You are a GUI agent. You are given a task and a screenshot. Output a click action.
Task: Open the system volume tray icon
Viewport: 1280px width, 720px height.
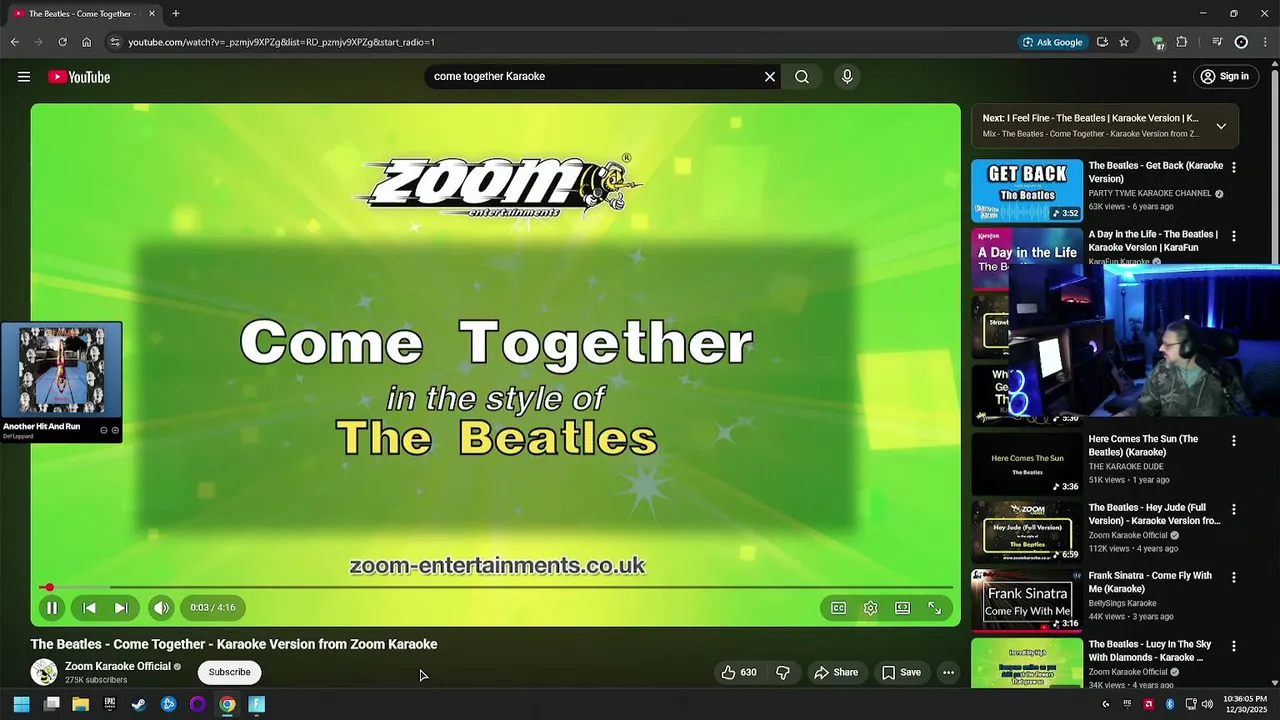(x=1207, y=704)
